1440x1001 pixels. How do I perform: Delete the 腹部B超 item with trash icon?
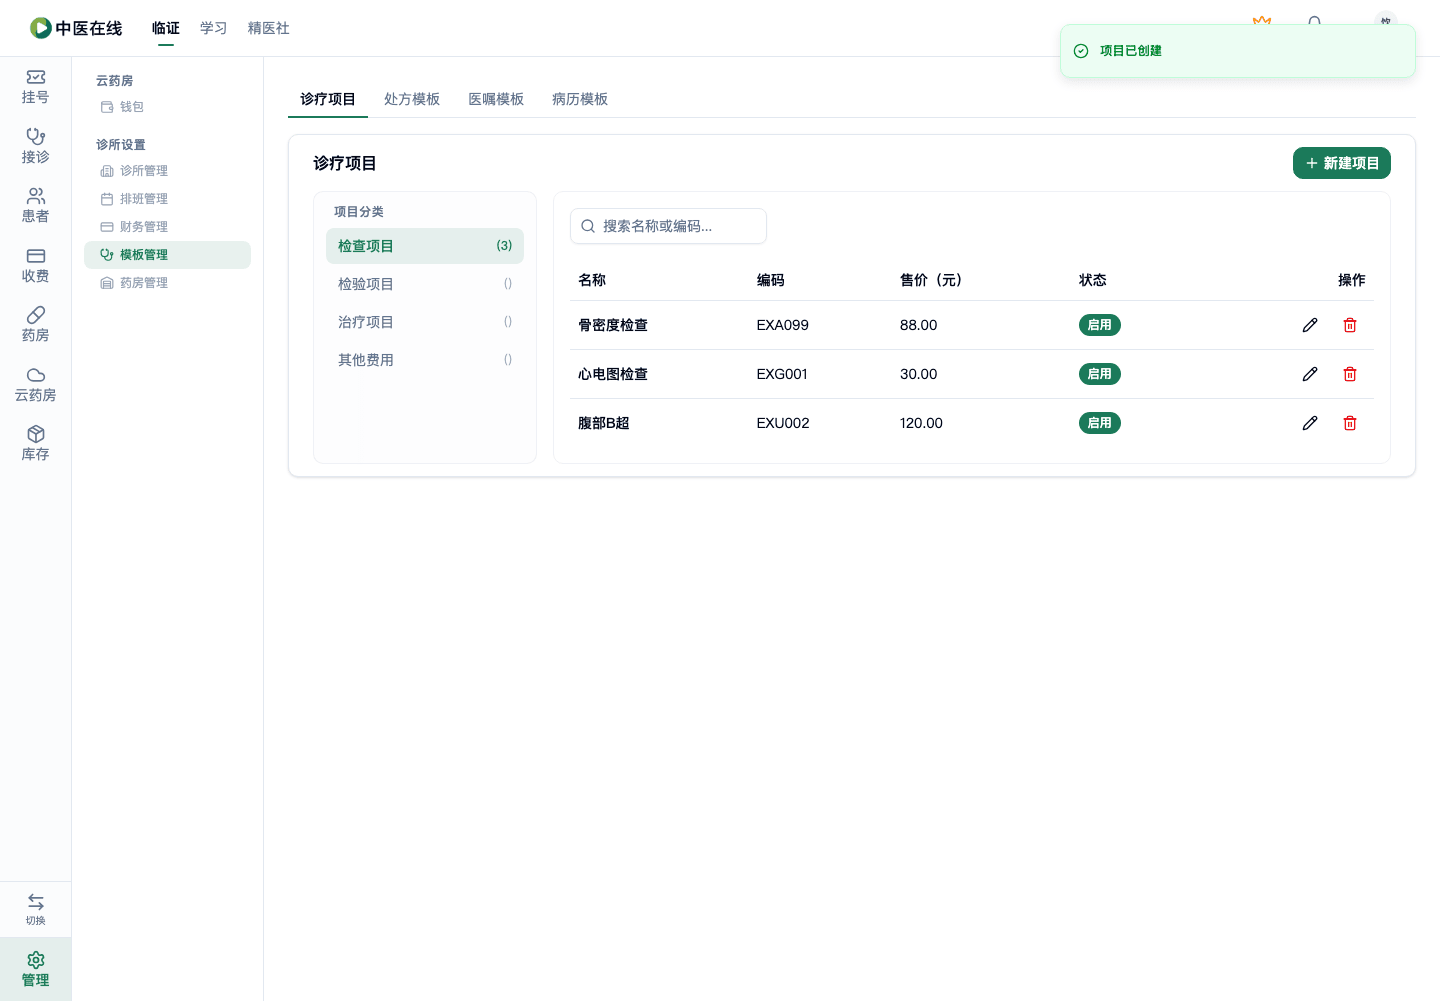point(1350,423)
